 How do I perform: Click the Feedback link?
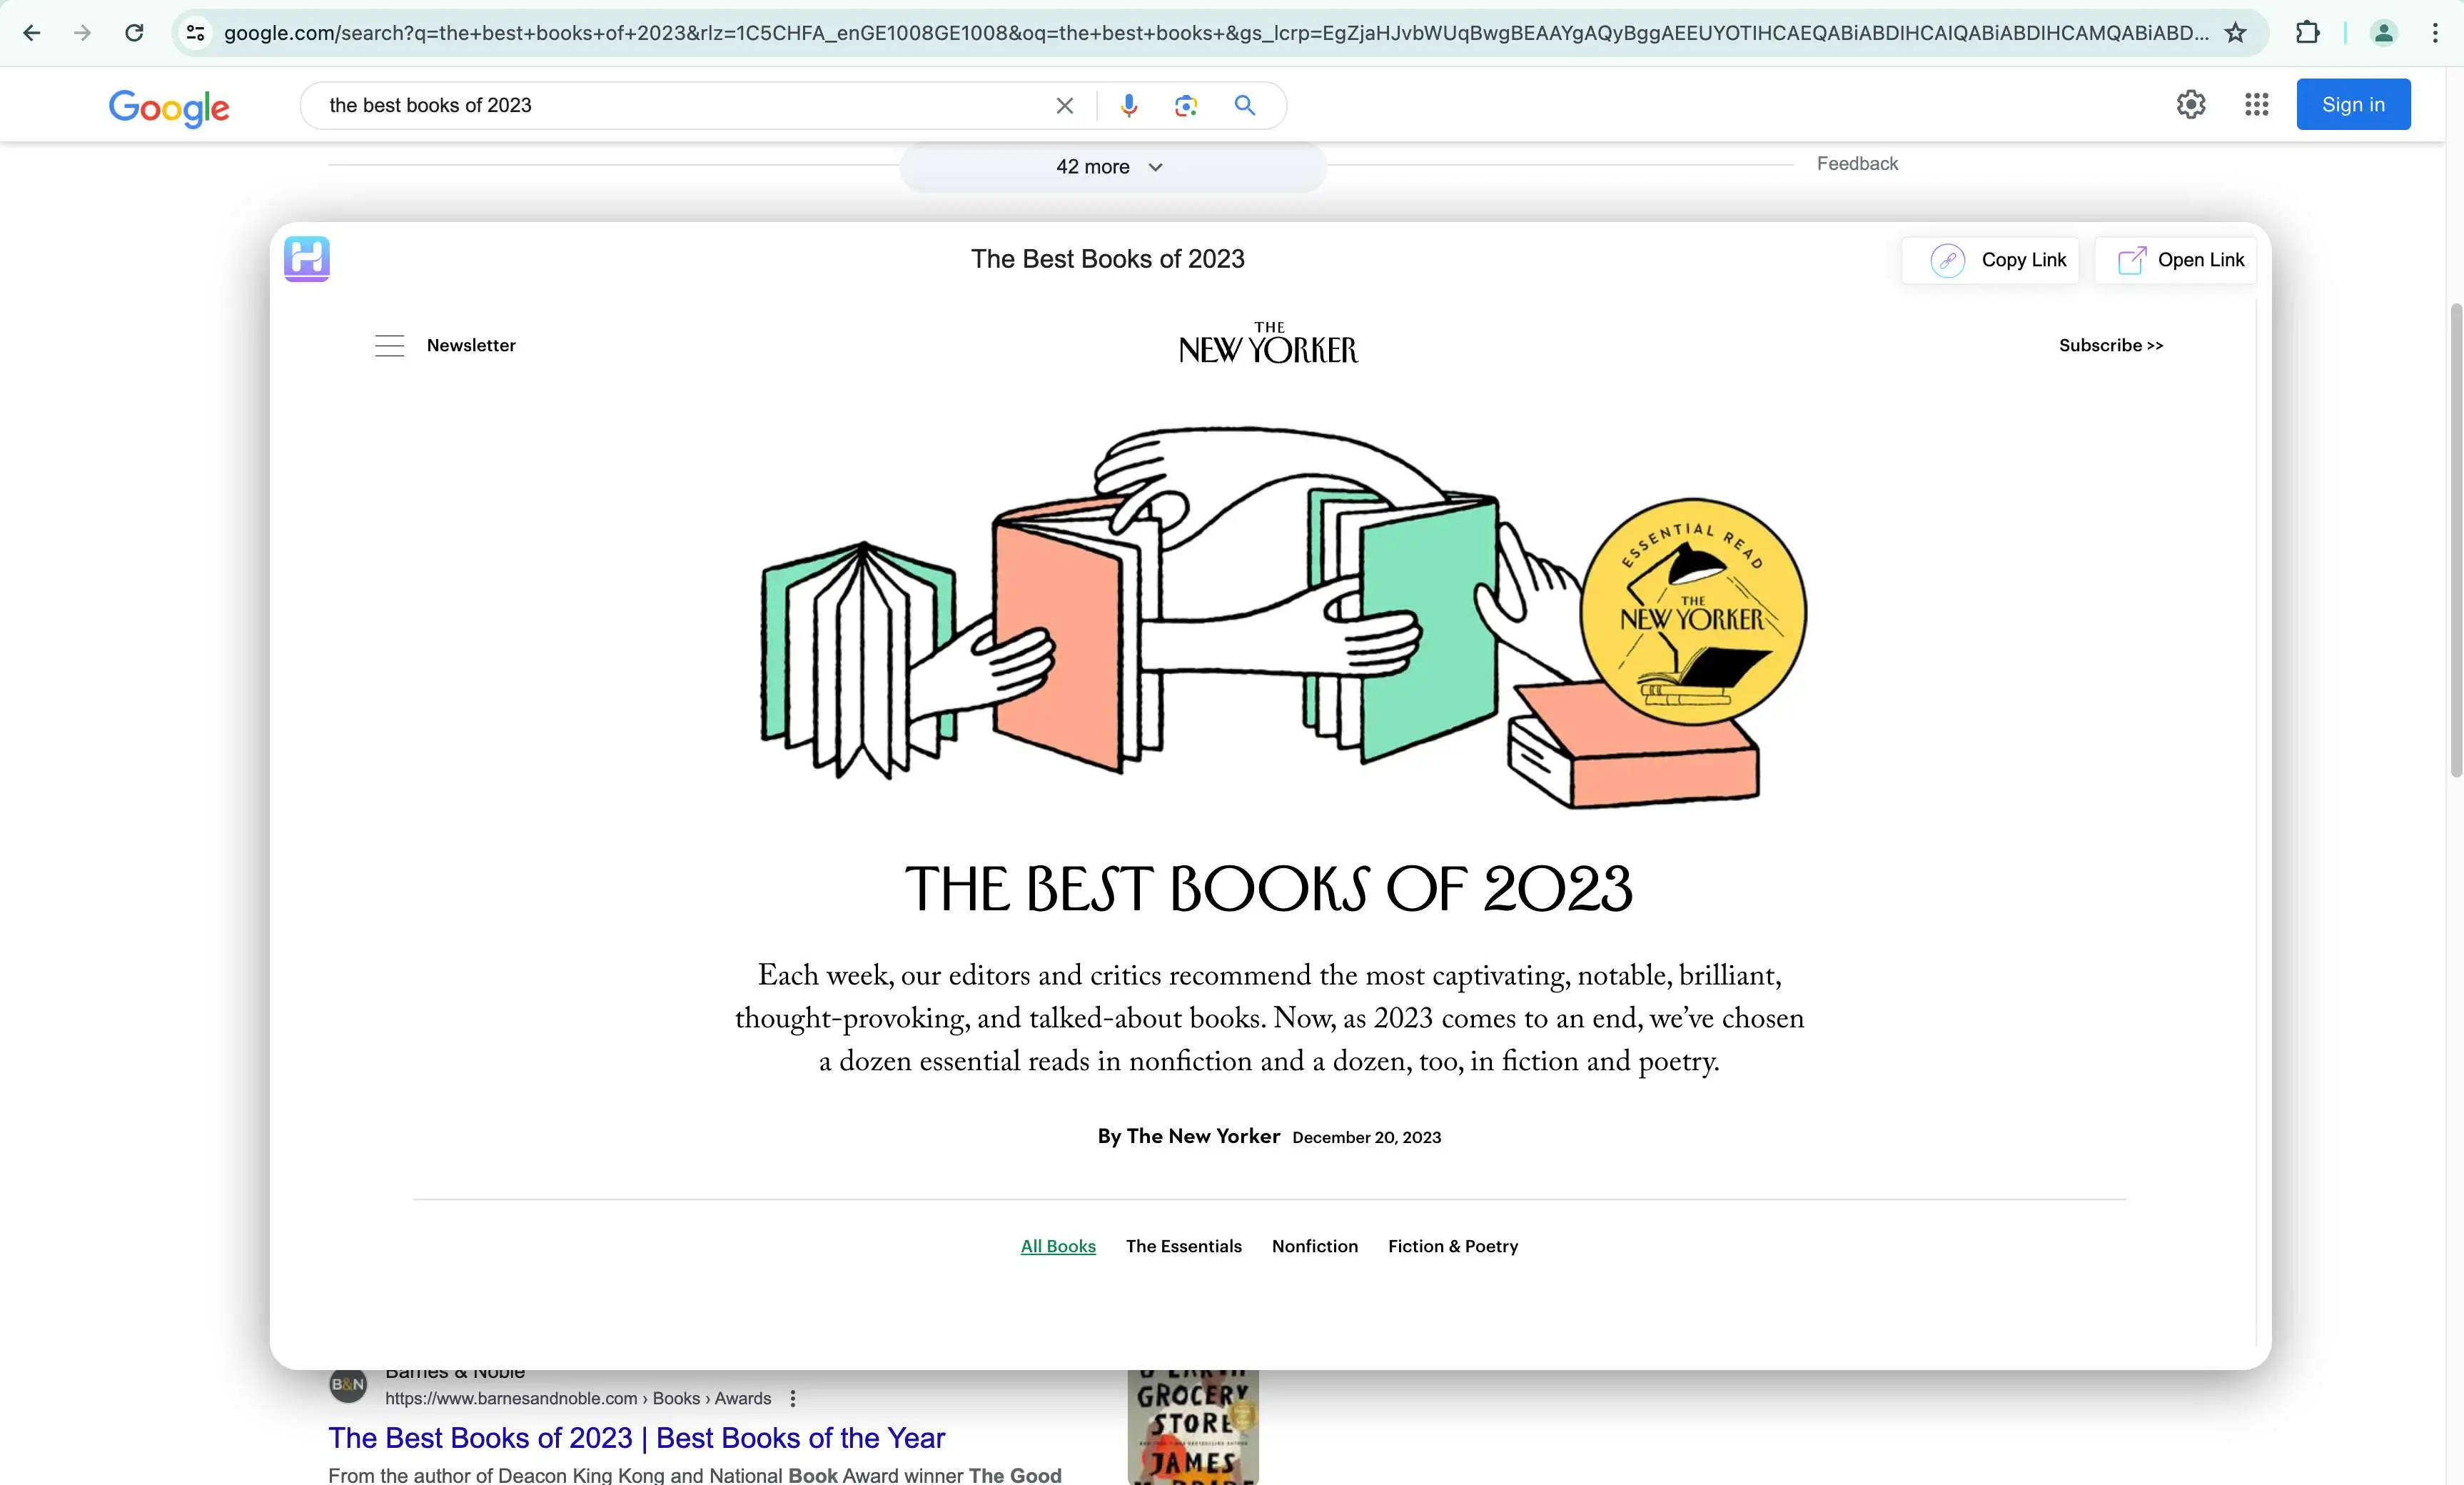point(1857,163)
